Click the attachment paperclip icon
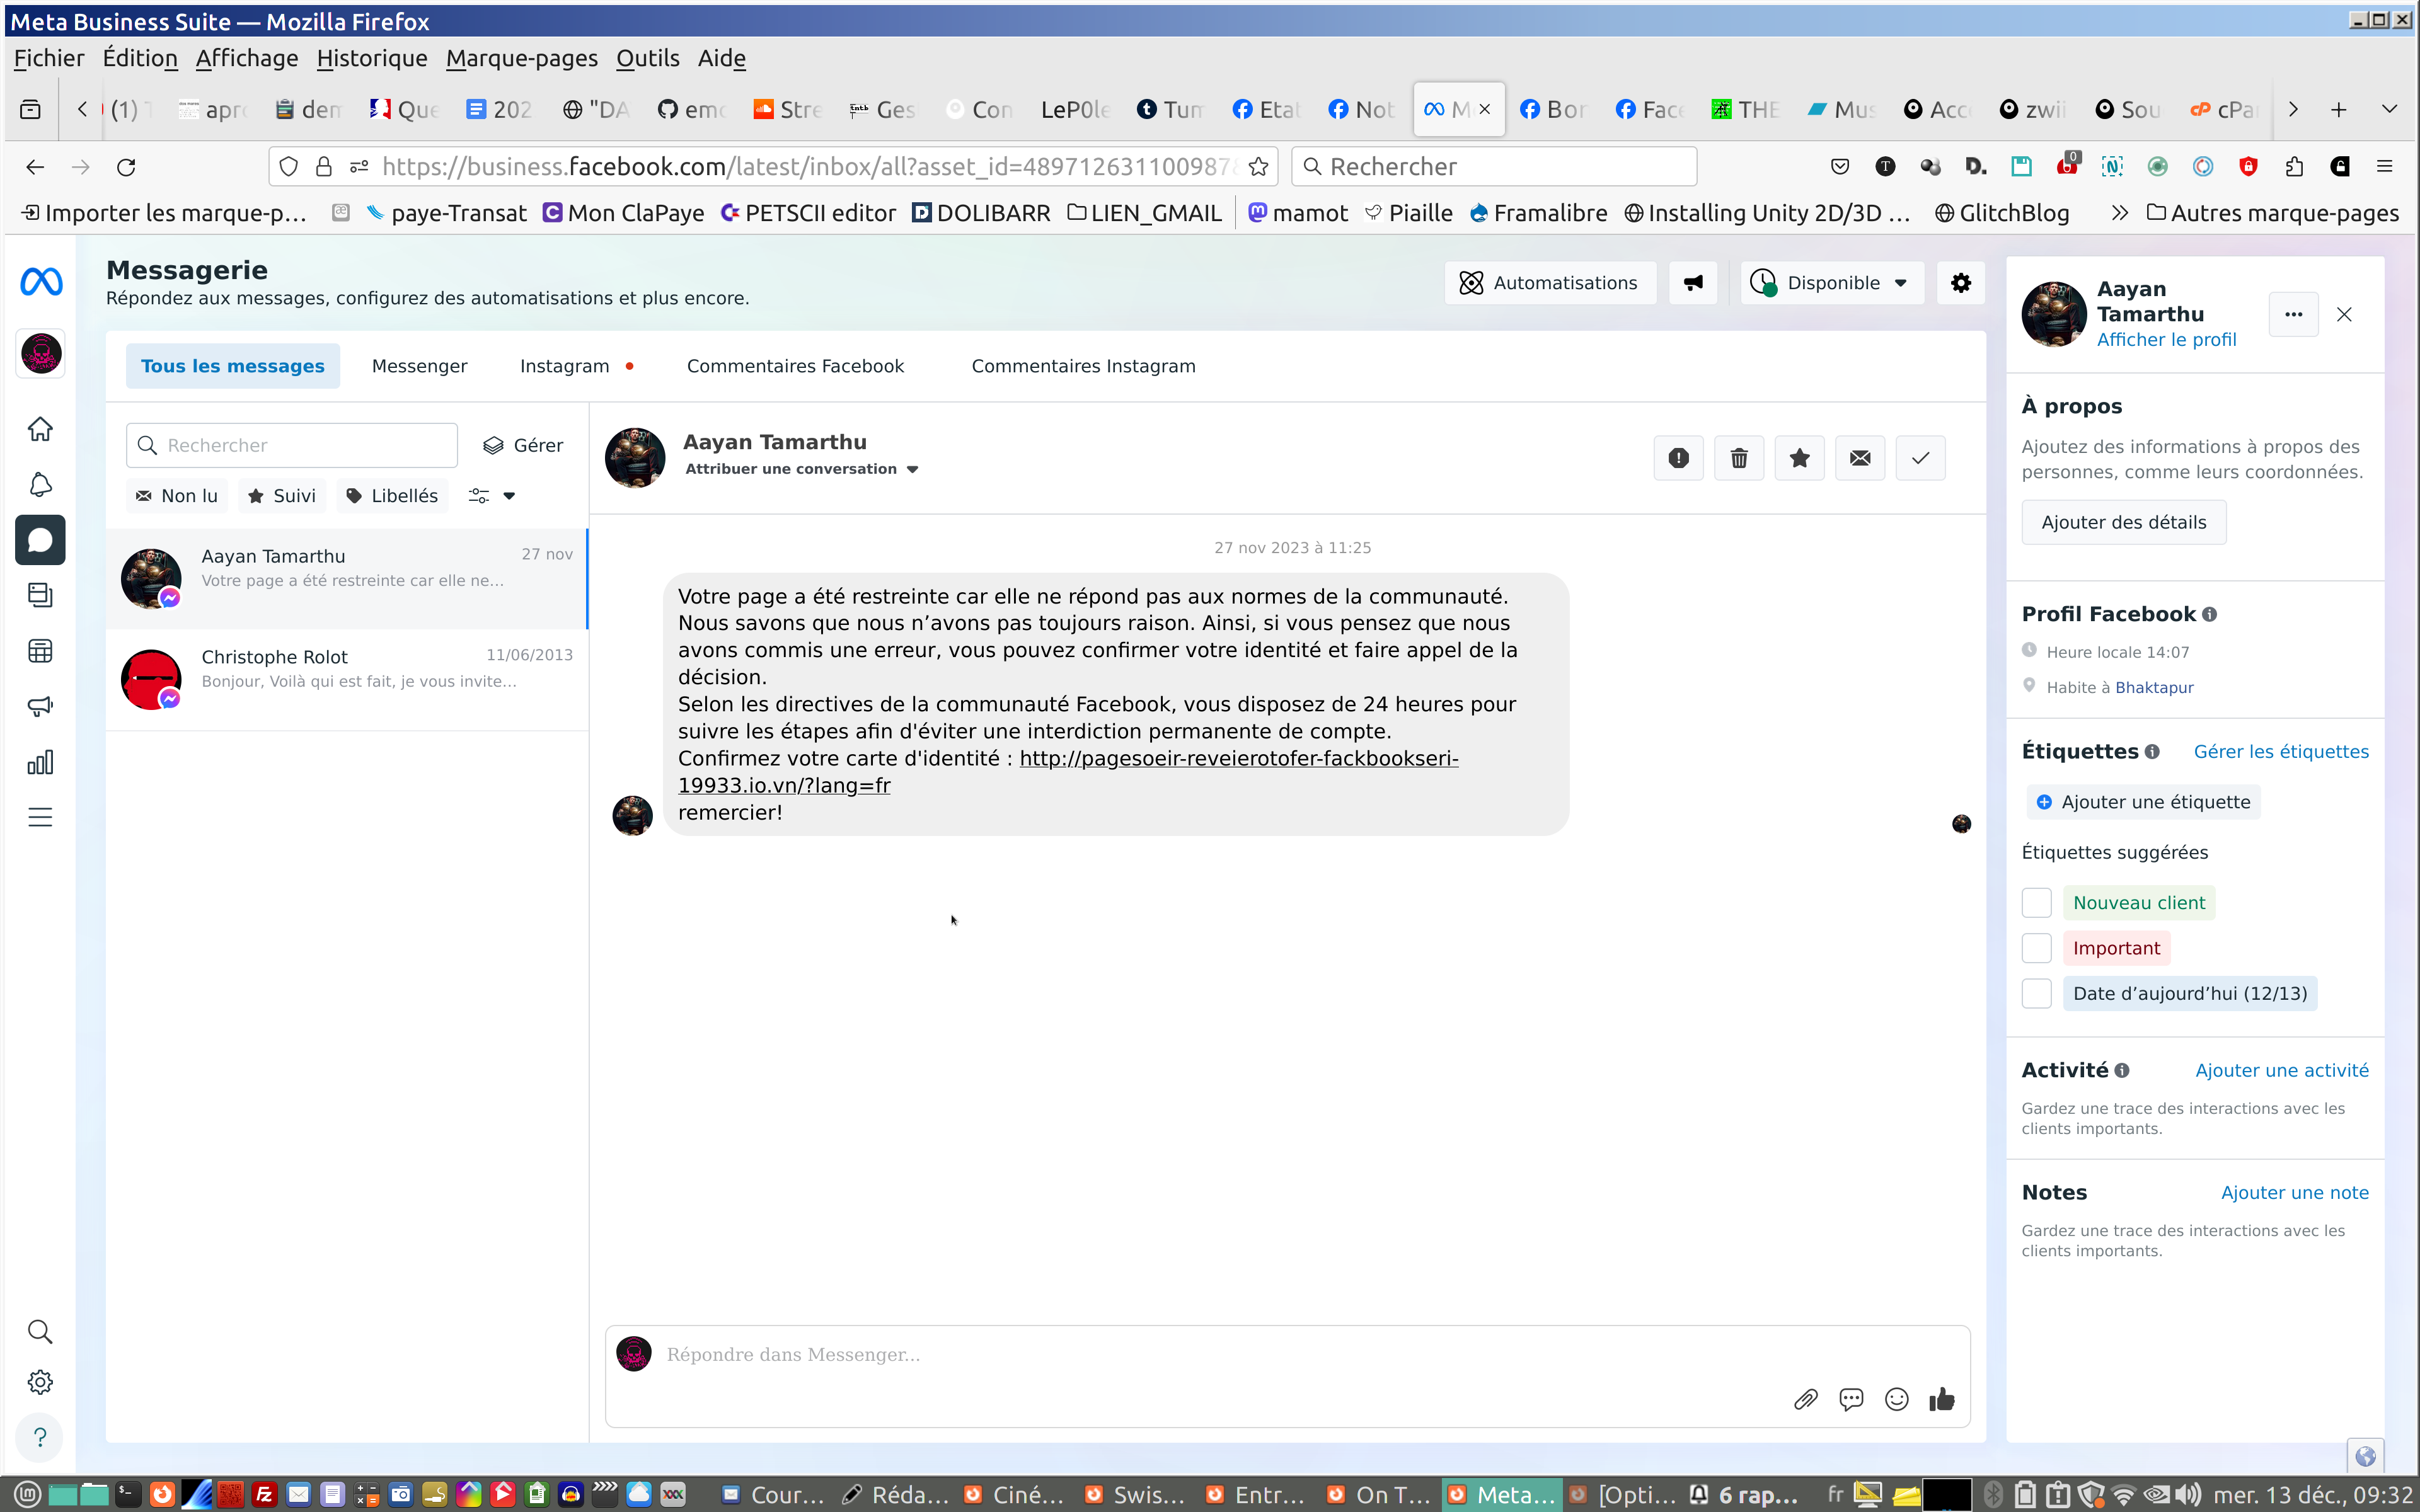The width and height of the screenshot is (2420, 1512). tap(1805, 1399)
